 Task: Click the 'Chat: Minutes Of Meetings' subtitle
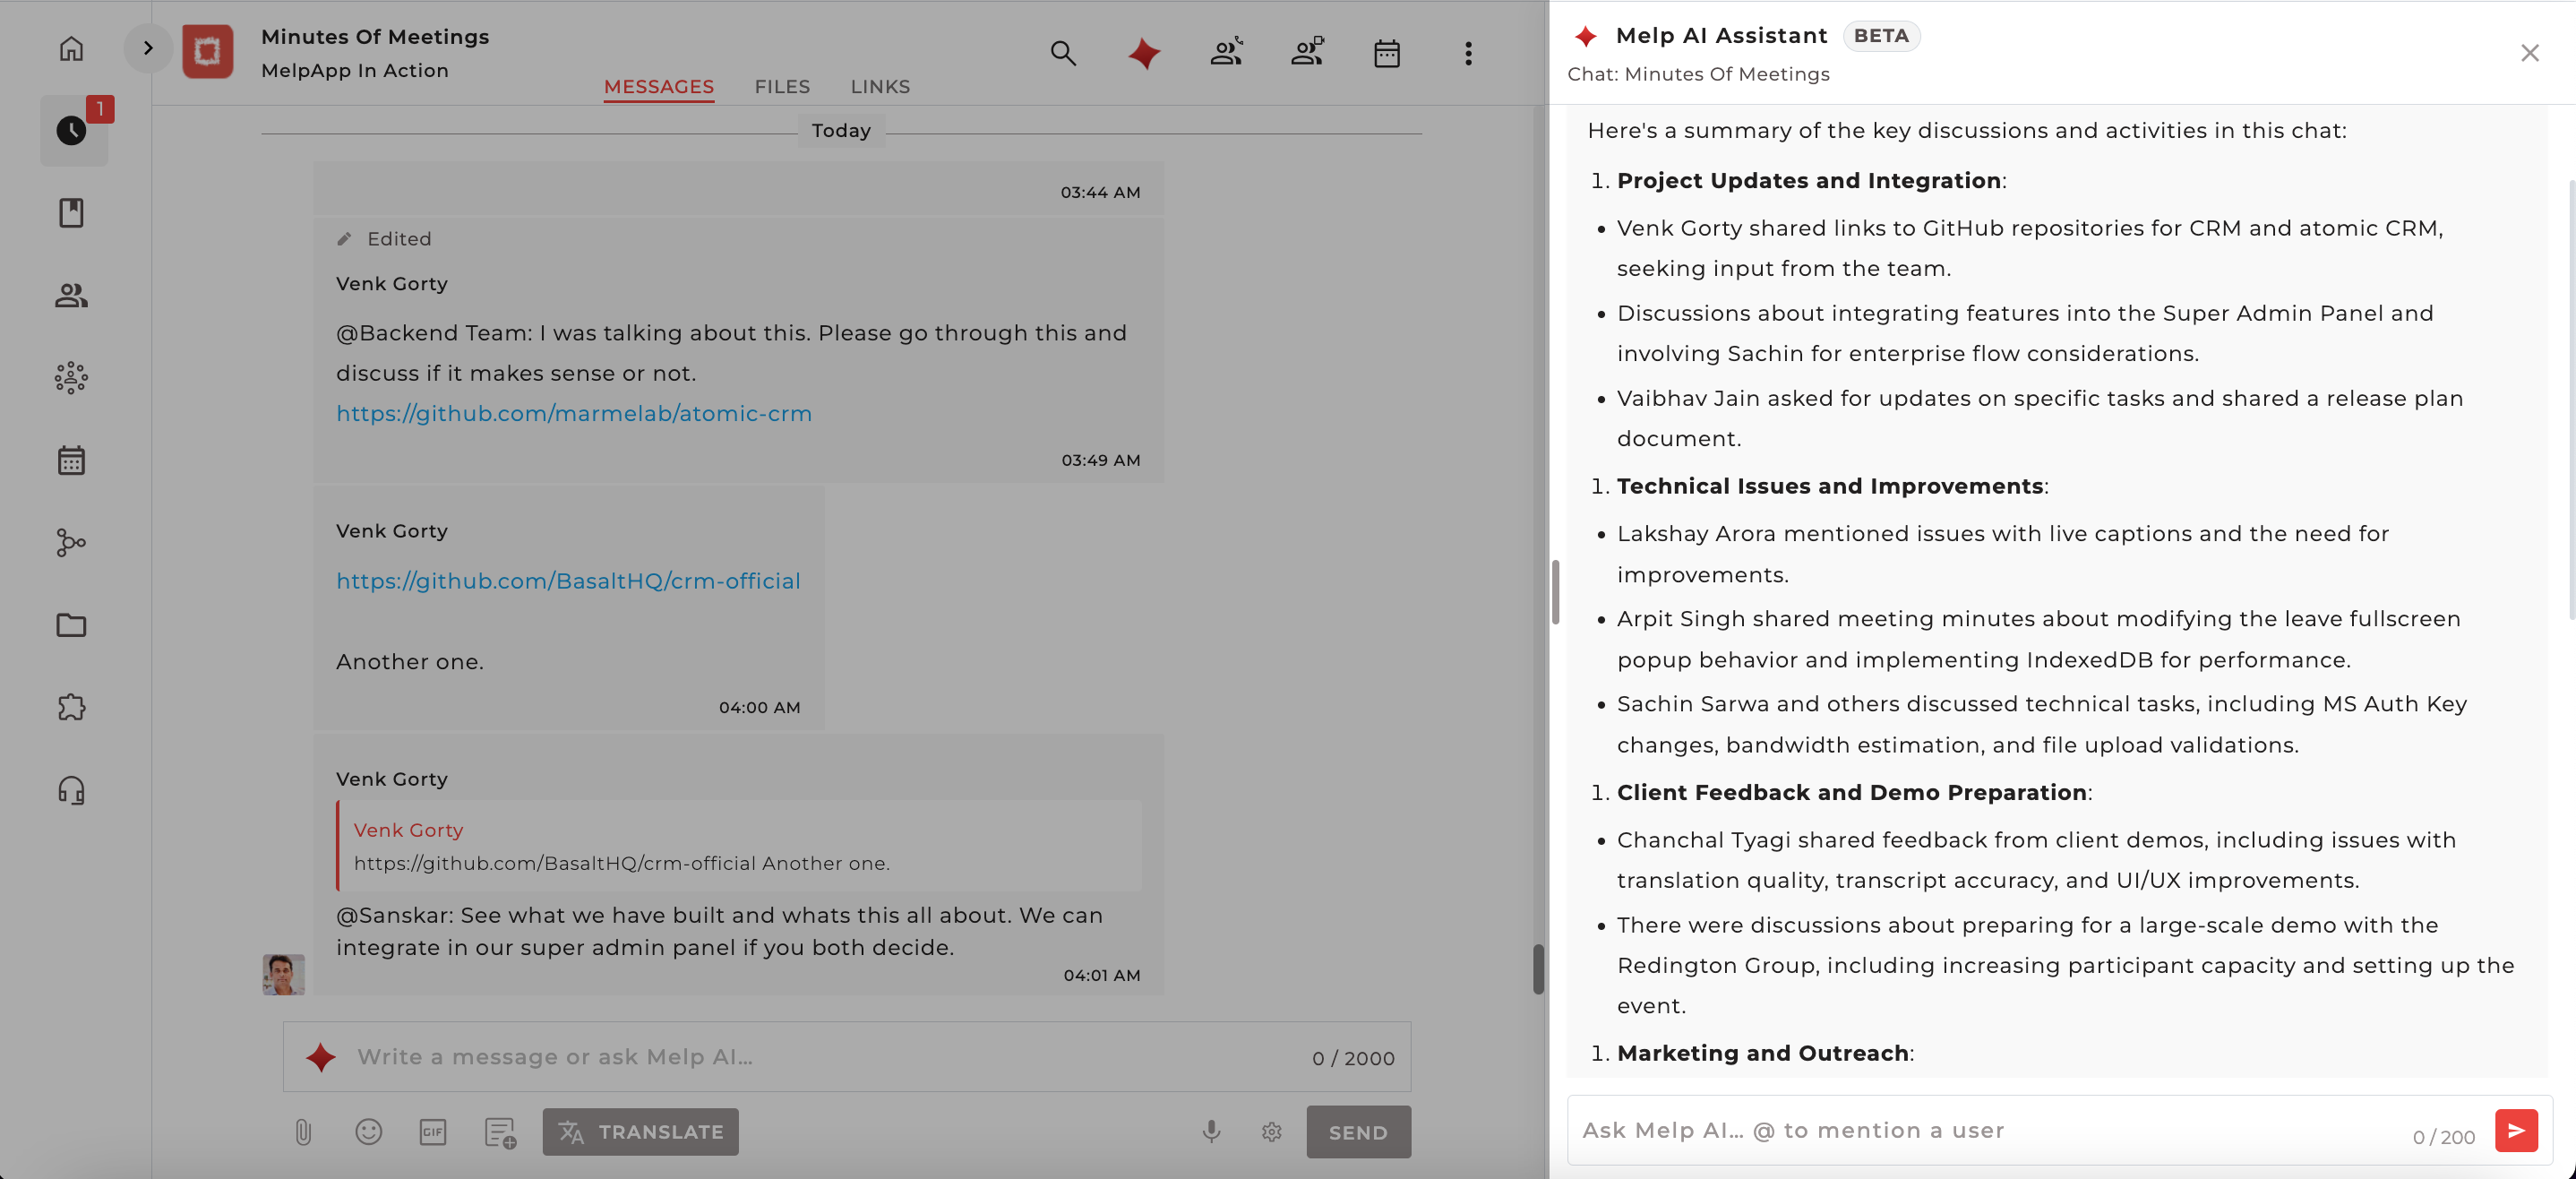point(1698,74)
